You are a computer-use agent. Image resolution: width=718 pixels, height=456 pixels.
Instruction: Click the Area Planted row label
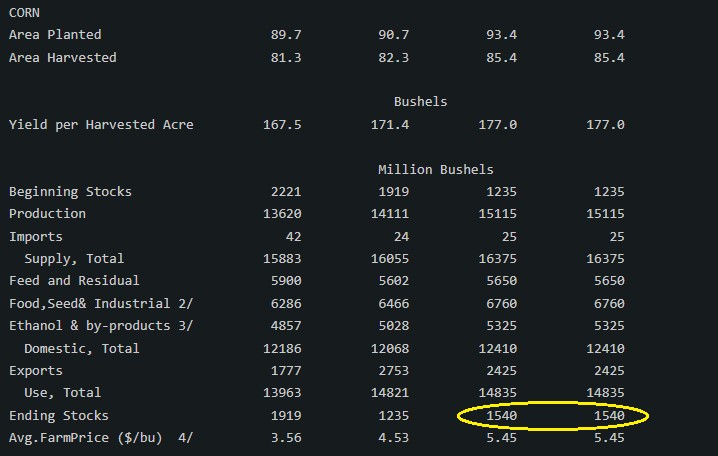[x=55, y=35]
